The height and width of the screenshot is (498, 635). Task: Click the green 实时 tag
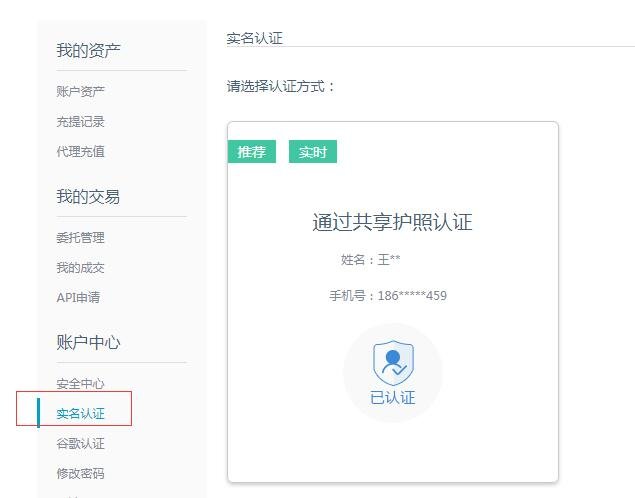coord(313,152)
